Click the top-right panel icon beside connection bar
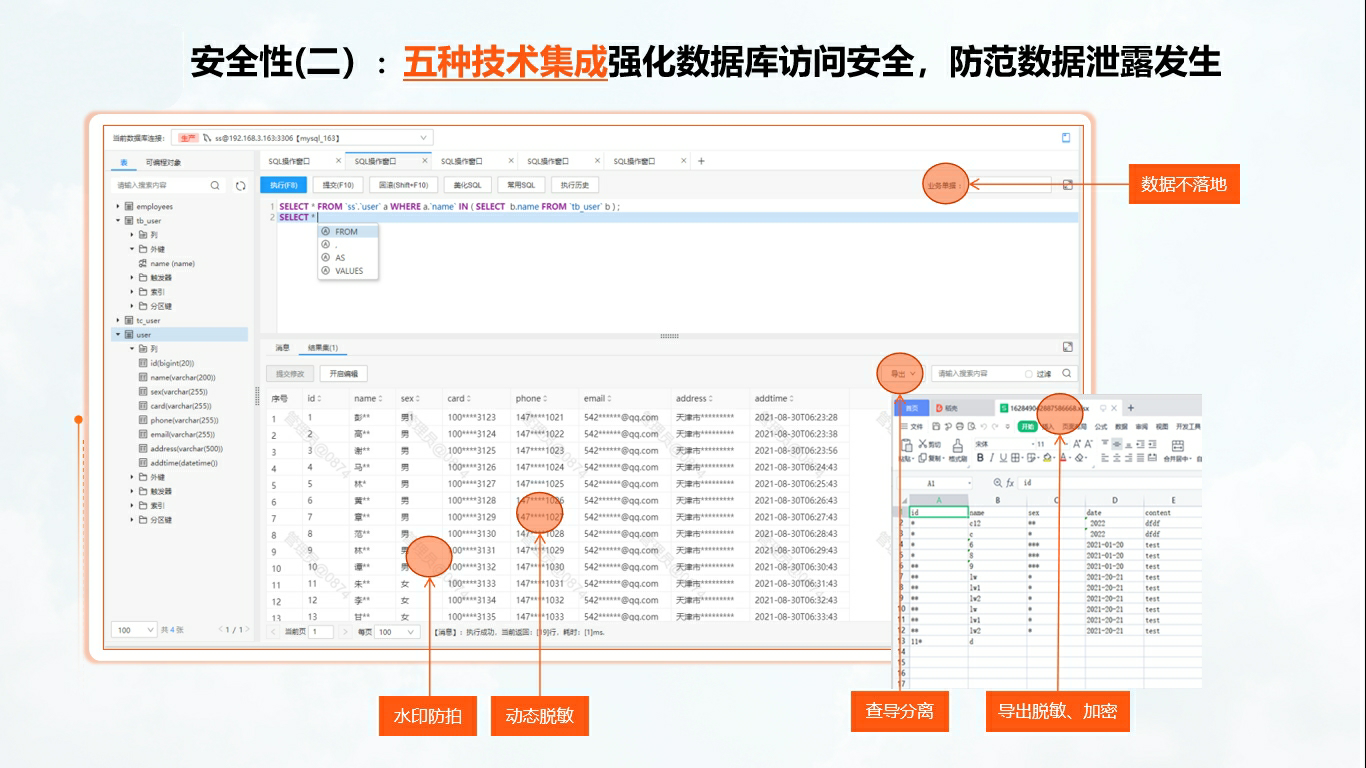1366x768 pixels. (x=1066, y=138)
